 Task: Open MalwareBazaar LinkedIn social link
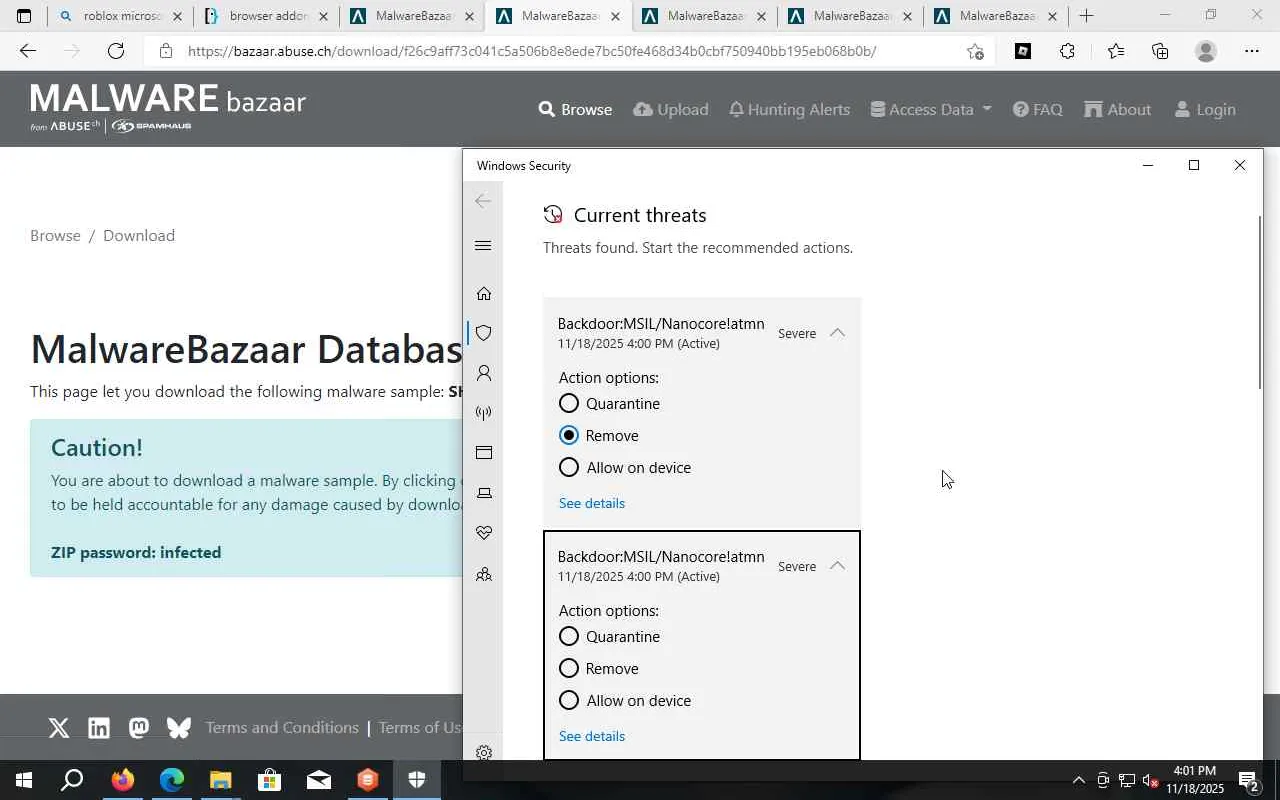coord(99,728)
